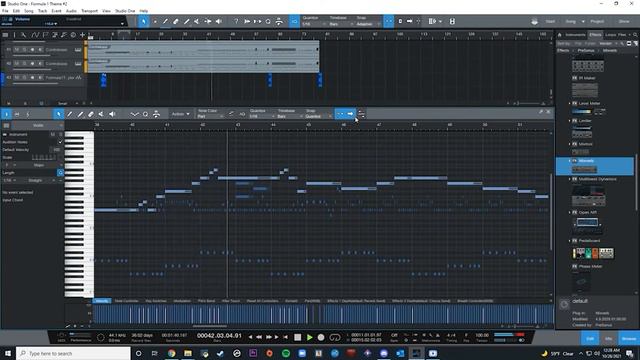Select the Arrow tool in the top toolbar
The width and height of the screenshot is (640, 360).
coord(143,21)
